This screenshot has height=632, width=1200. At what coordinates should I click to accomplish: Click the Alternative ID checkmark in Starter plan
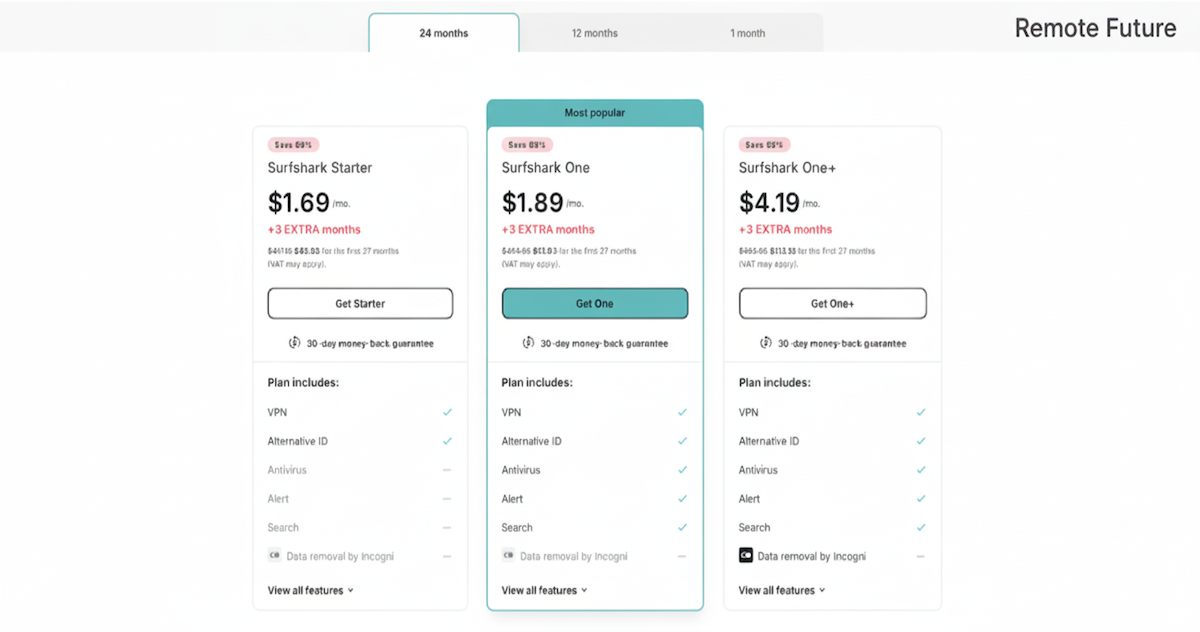click(447, 440)
